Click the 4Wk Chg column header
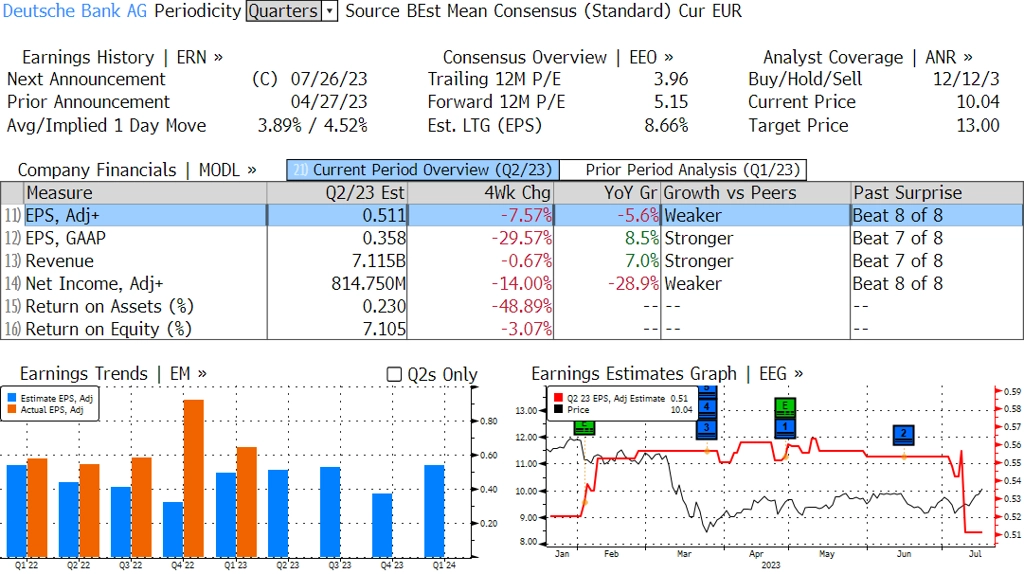 [x=480, y=193]
